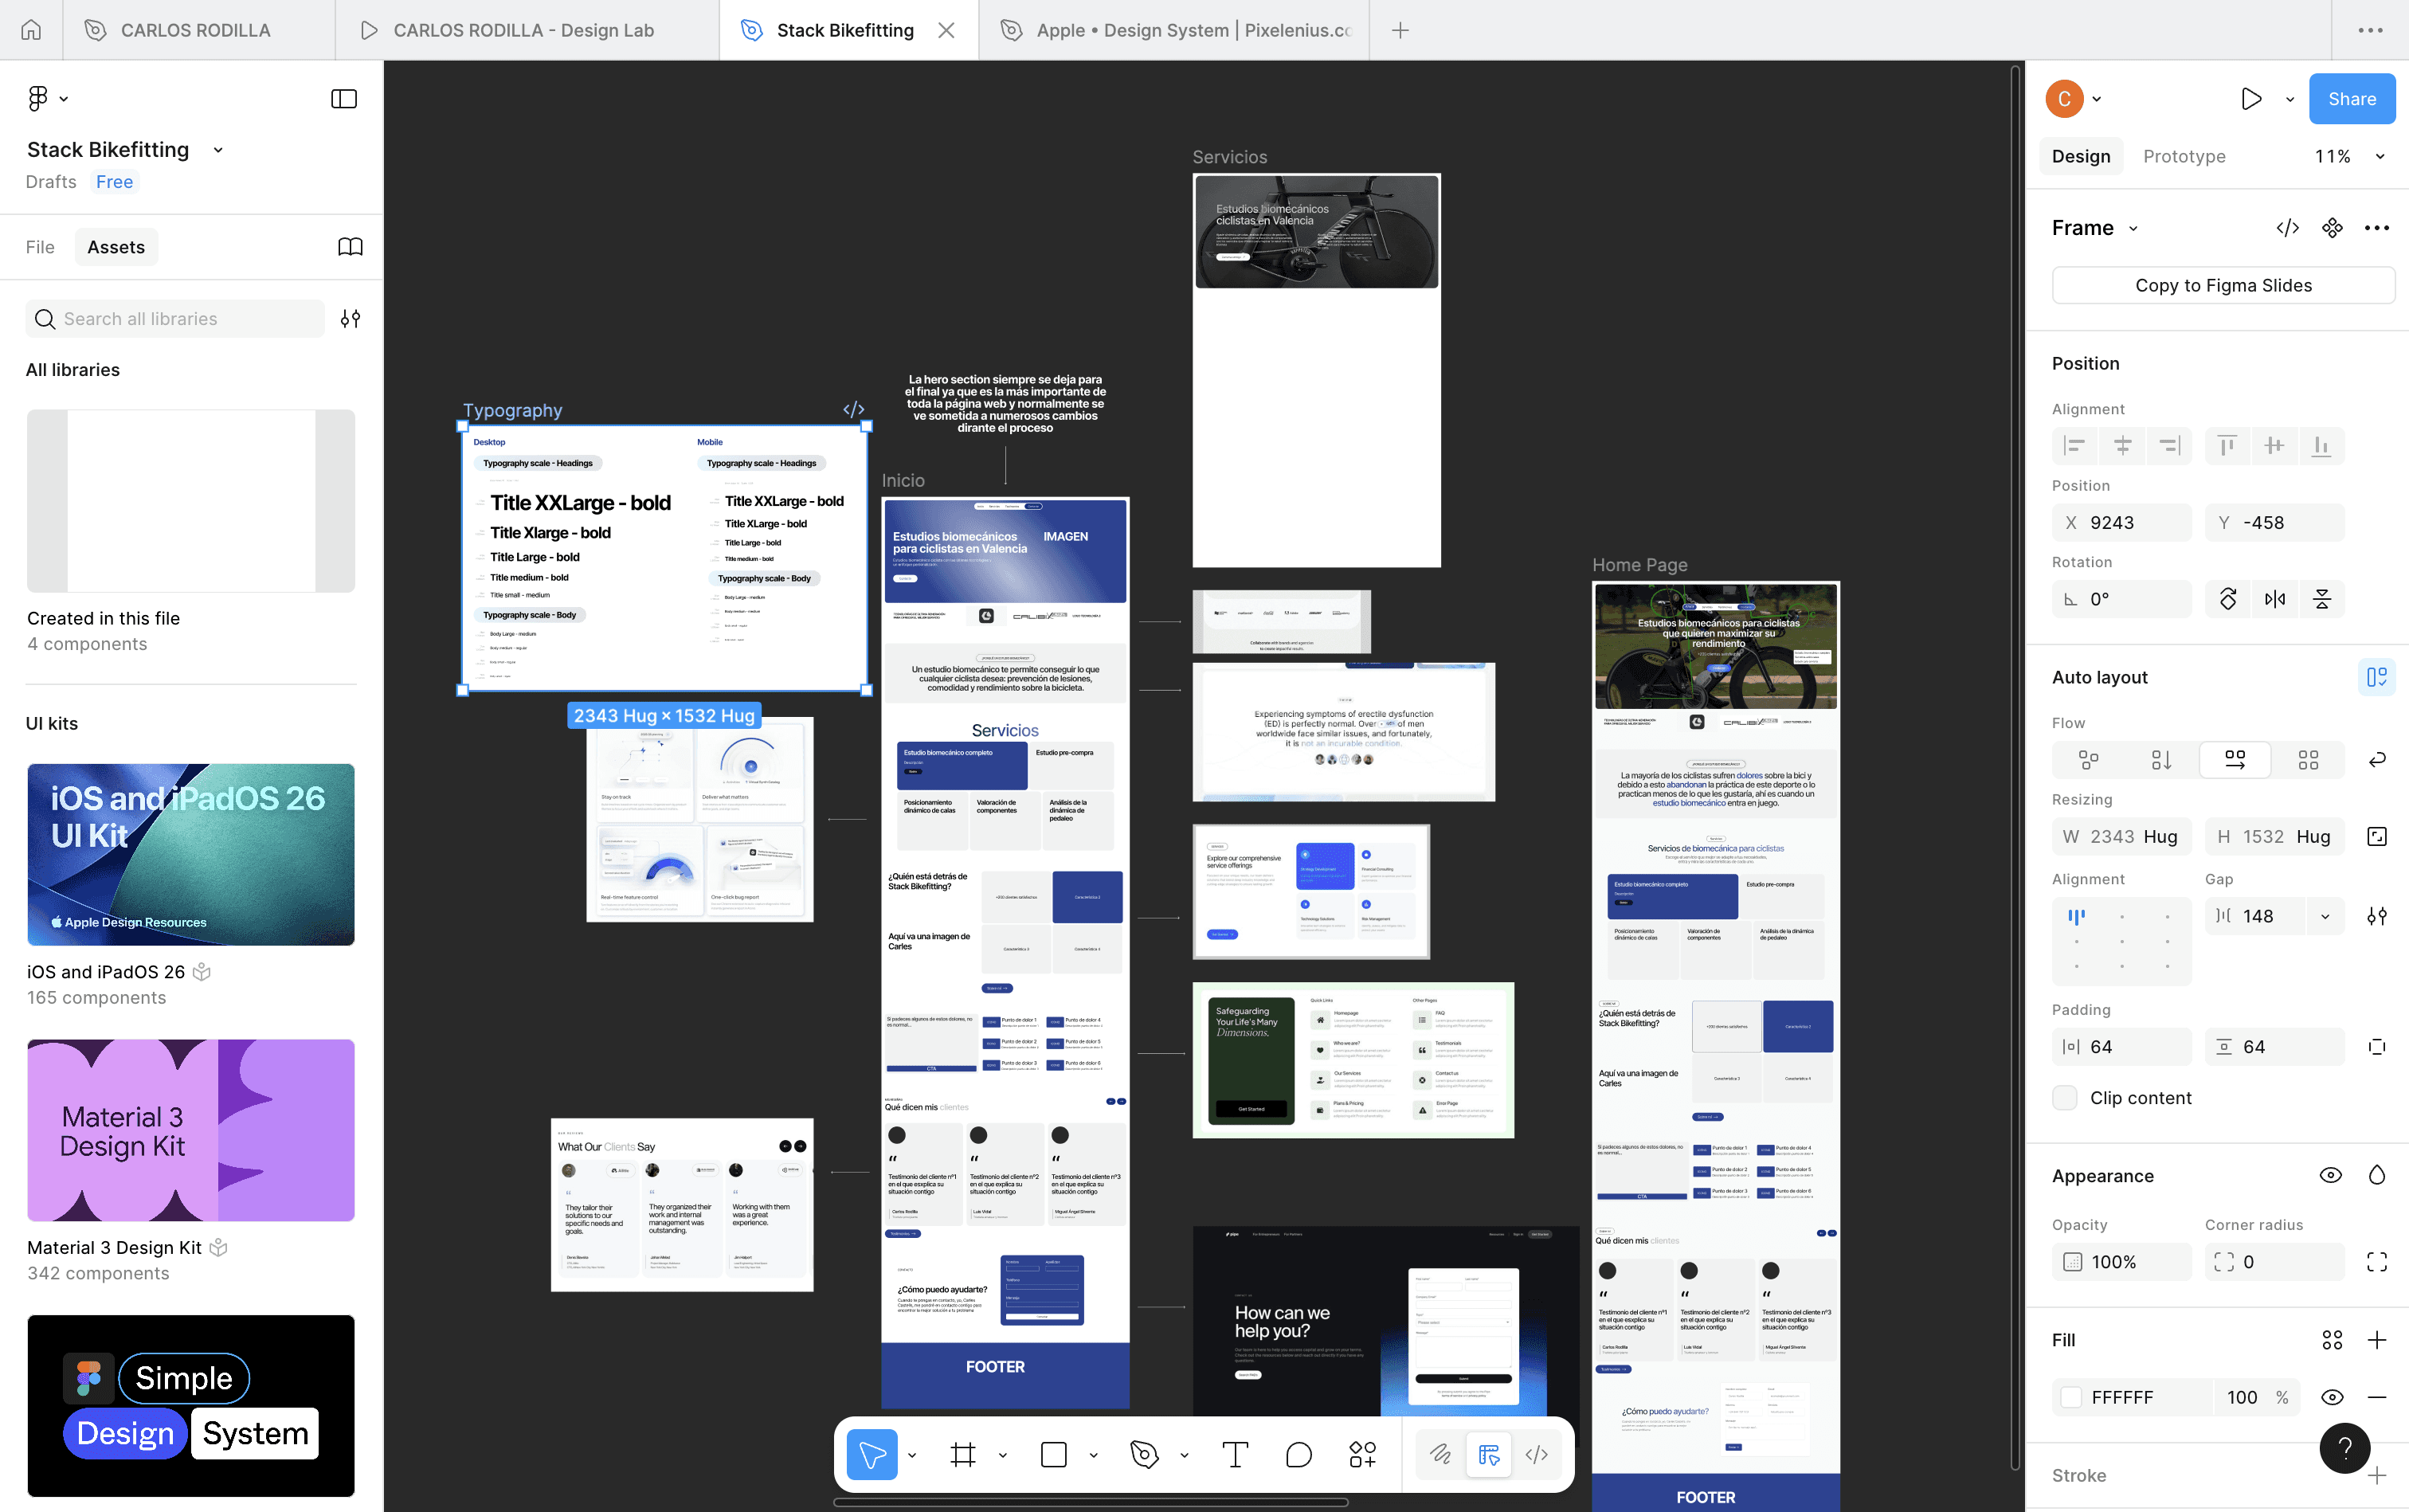
Task: Expand the Frame dropdown in the right panel
Action: (2134, 228)
